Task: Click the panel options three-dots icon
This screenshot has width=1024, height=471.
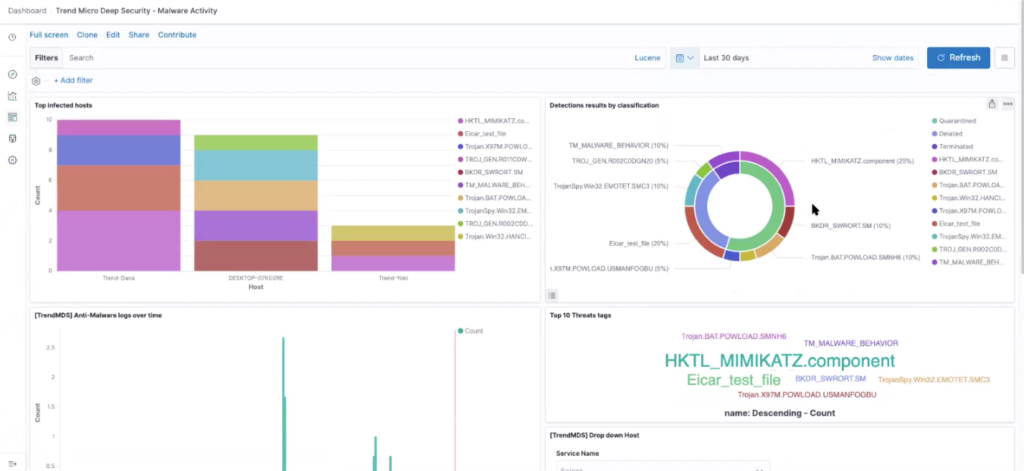Action: point(1008,104)
